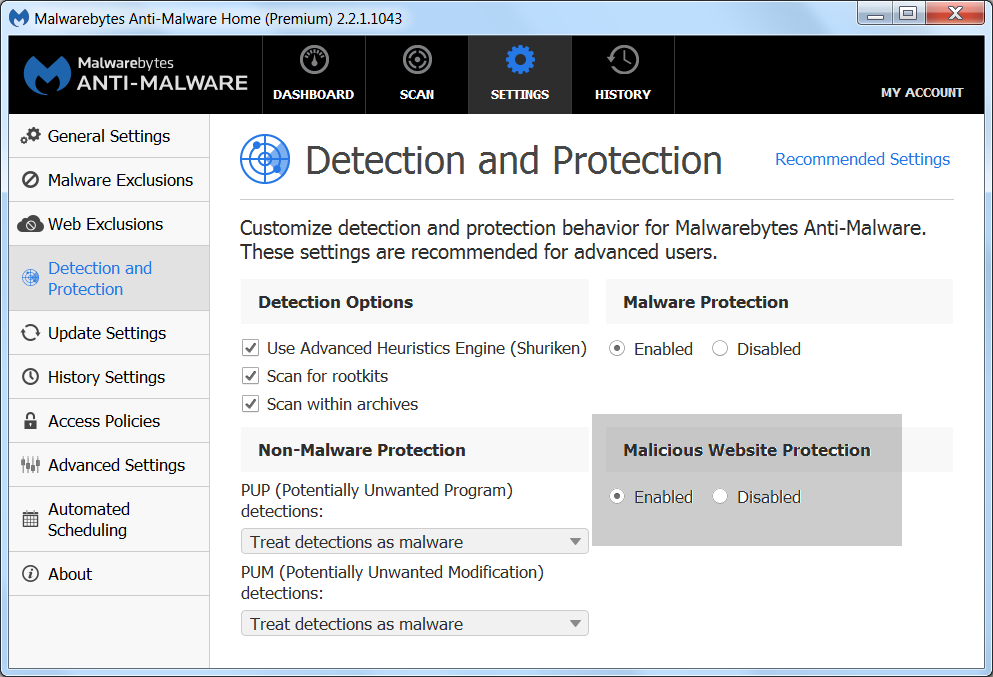Open the PUP detections dropdown
993x677 pixels.
click(415, 541)
